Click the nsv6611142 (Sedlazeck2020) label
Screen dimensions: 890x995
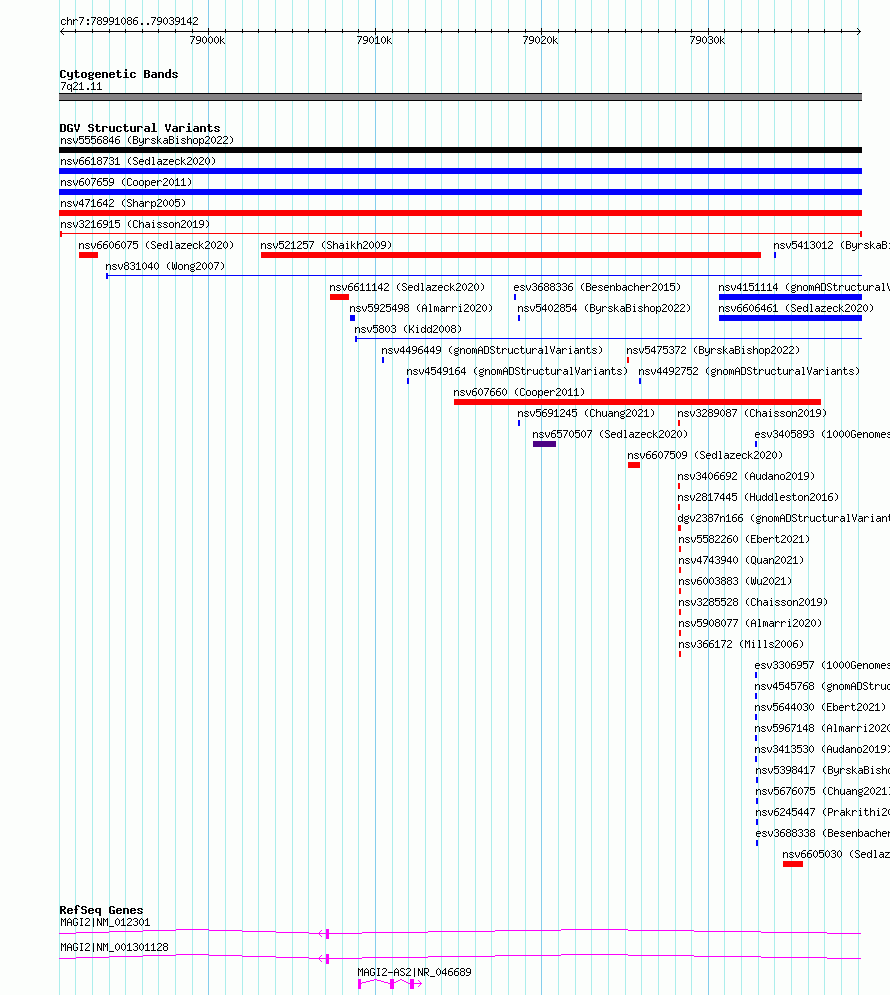point(407,287)
